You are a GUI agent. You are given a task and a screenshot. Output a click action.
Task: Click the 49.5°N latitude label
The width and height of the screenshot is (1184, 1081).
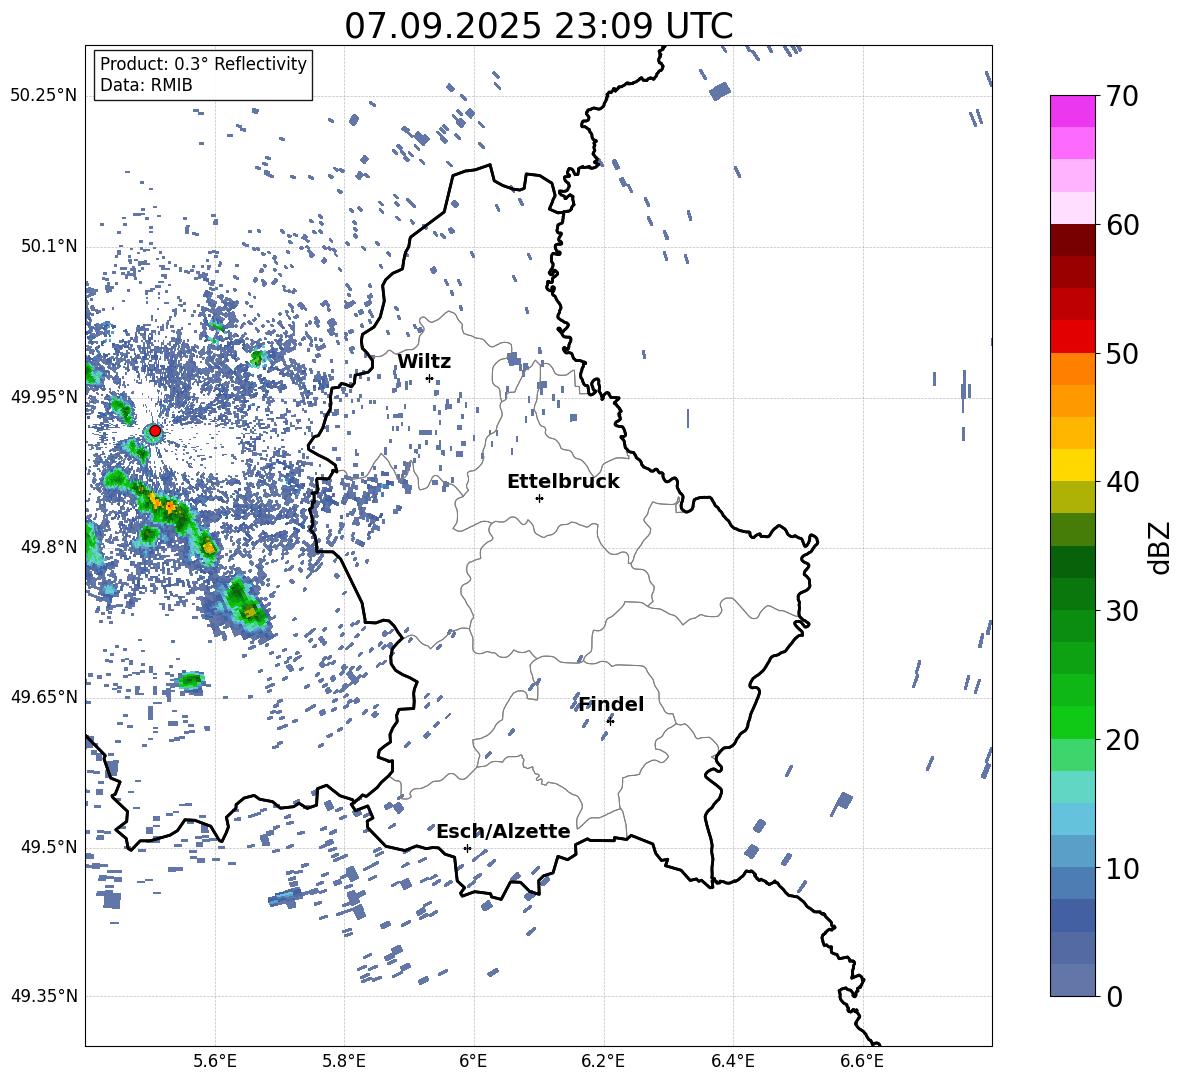(x=49, y=846)
